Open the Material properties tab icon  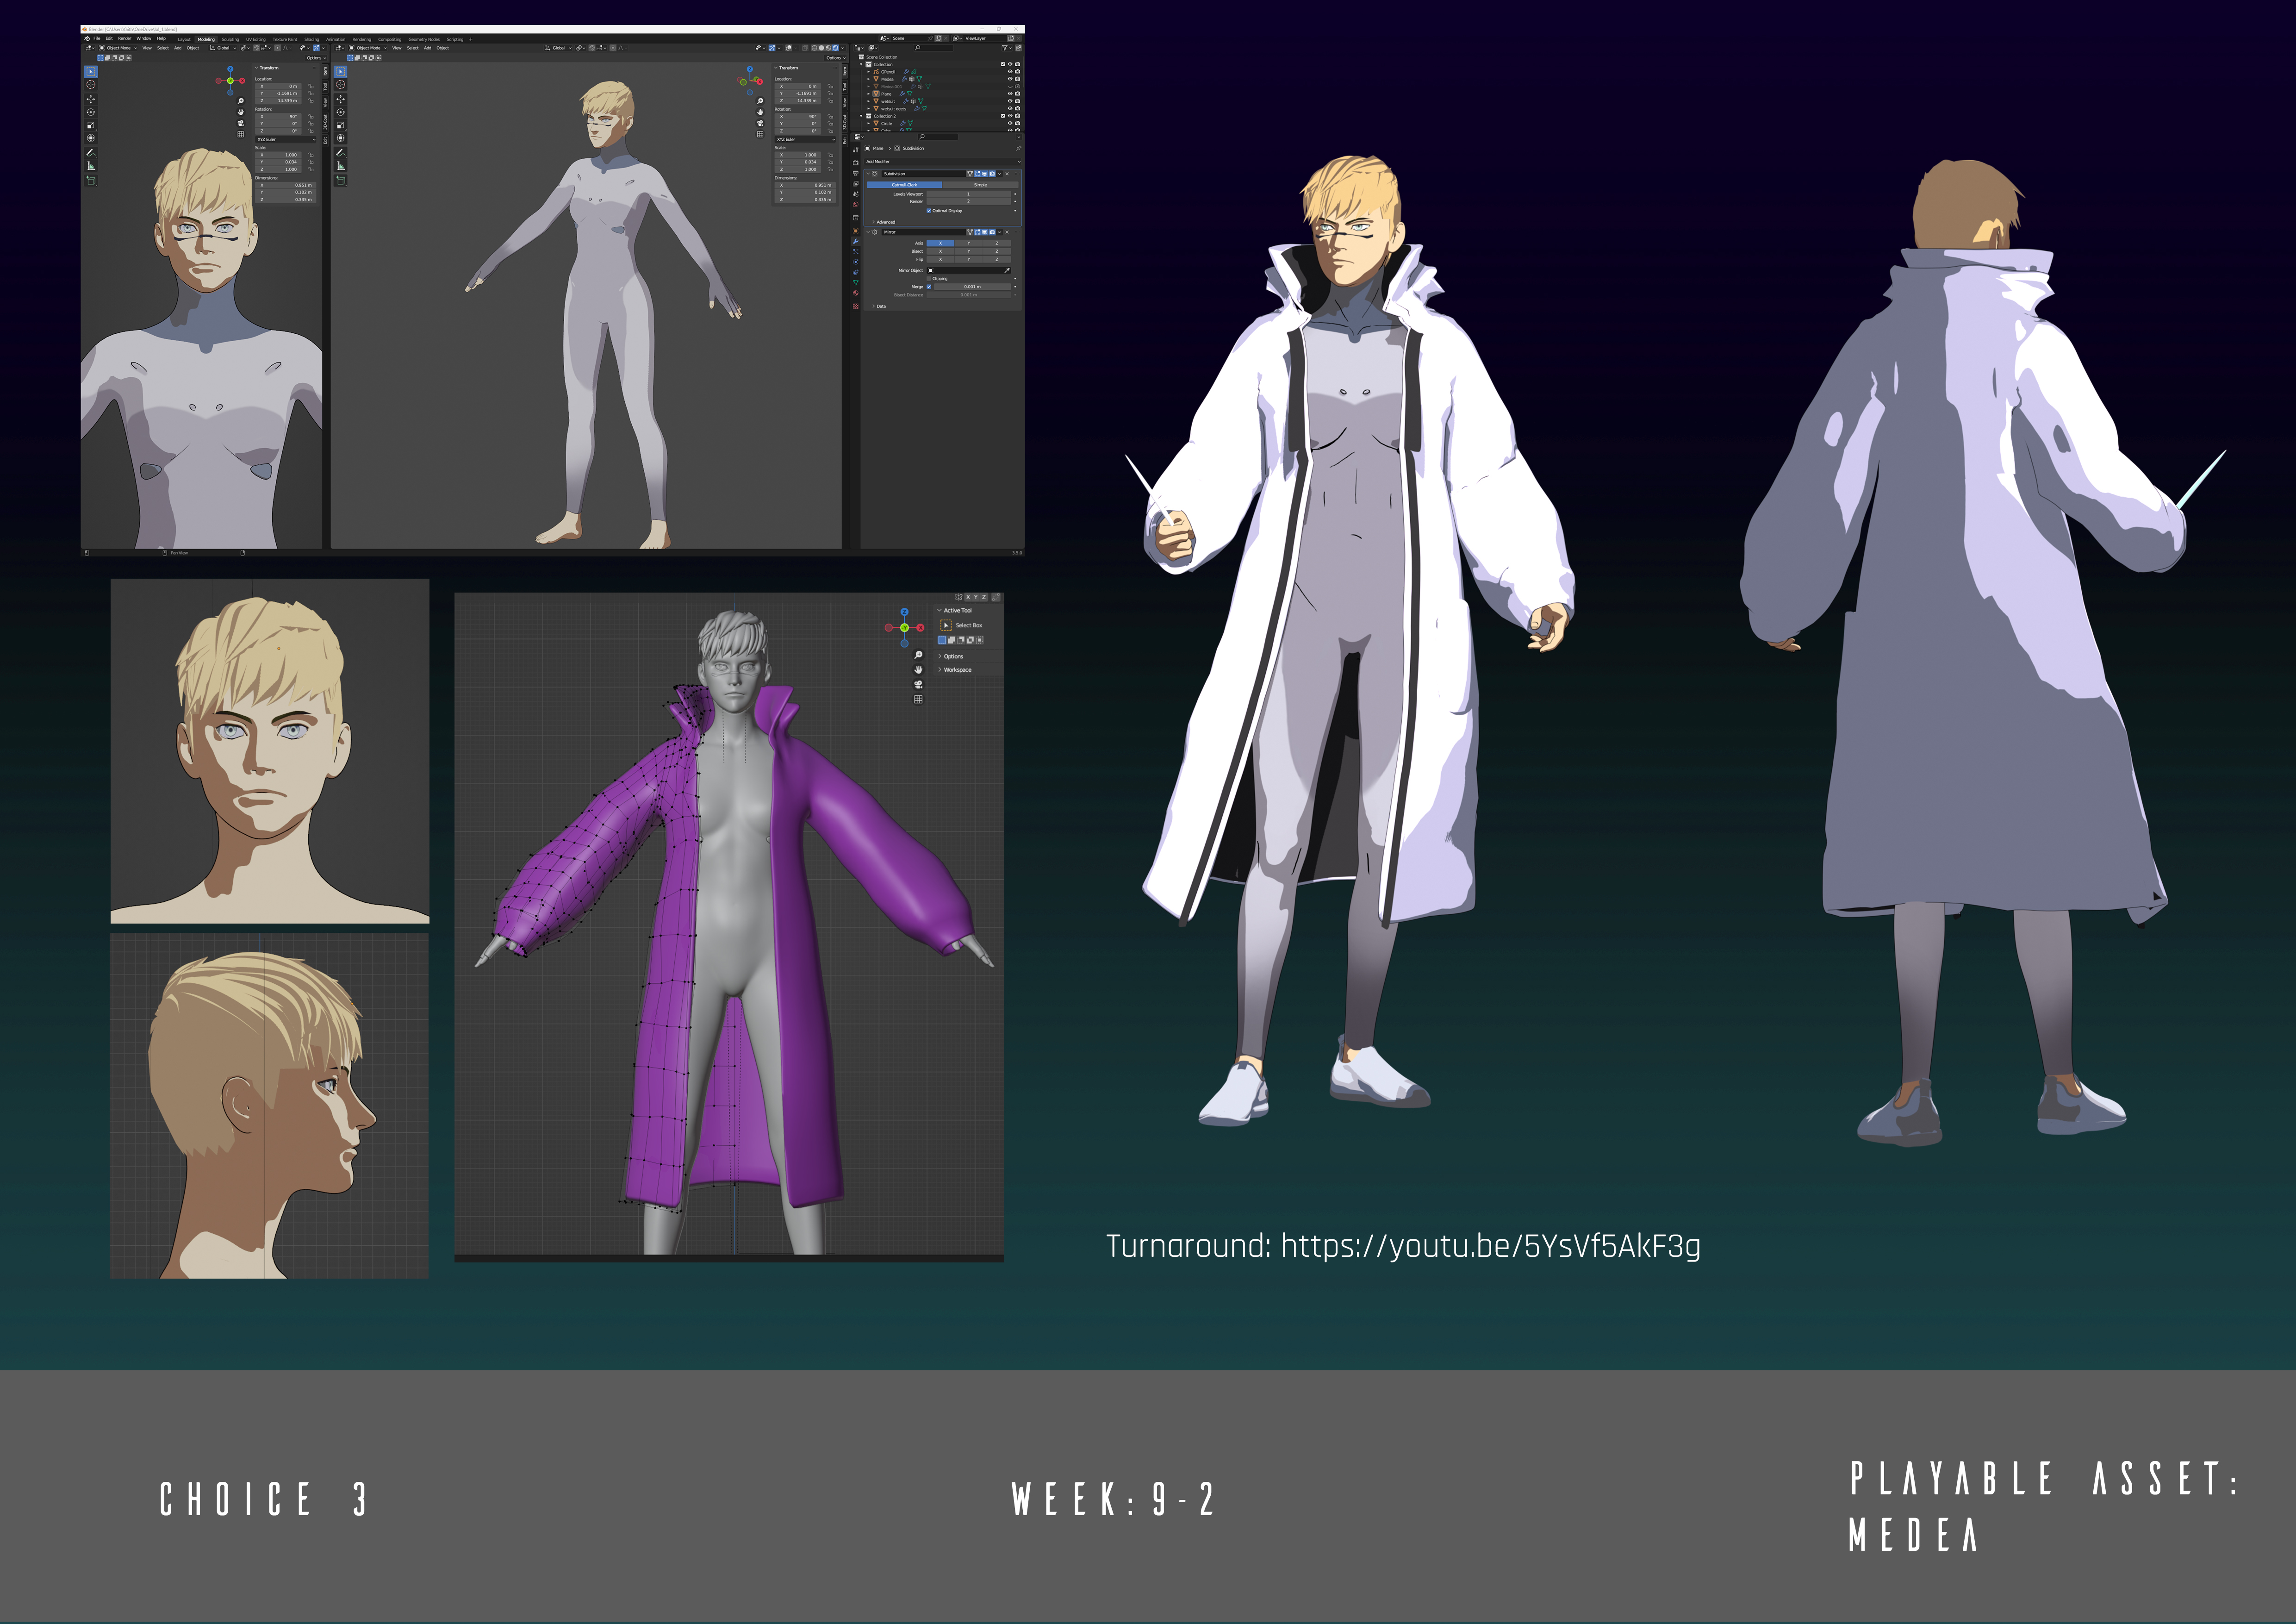[856, 293]
